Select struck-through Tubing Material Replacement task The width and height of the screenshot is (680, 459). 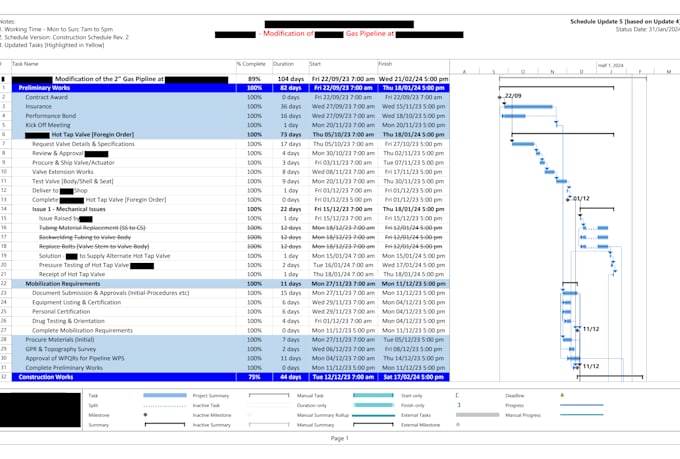click(x=92, y=228)
